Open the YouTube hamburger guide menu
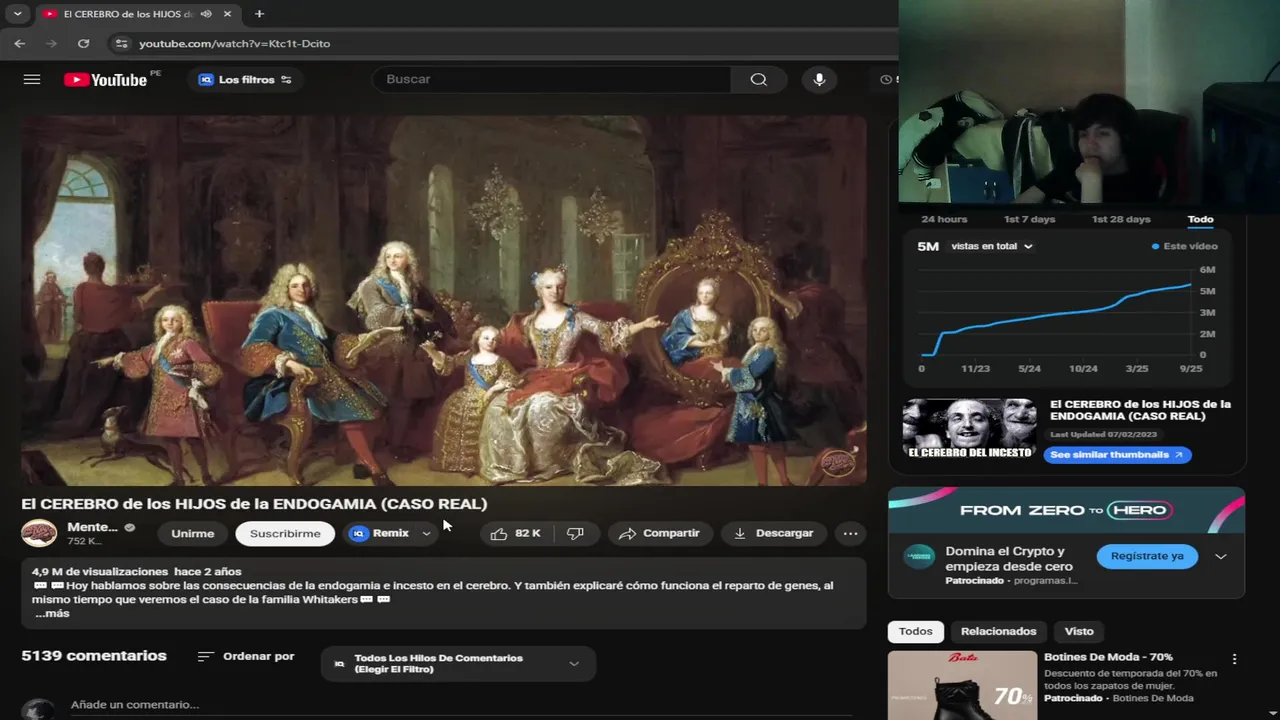This screenshot has height=720, width=1280. tap(32, 79)
